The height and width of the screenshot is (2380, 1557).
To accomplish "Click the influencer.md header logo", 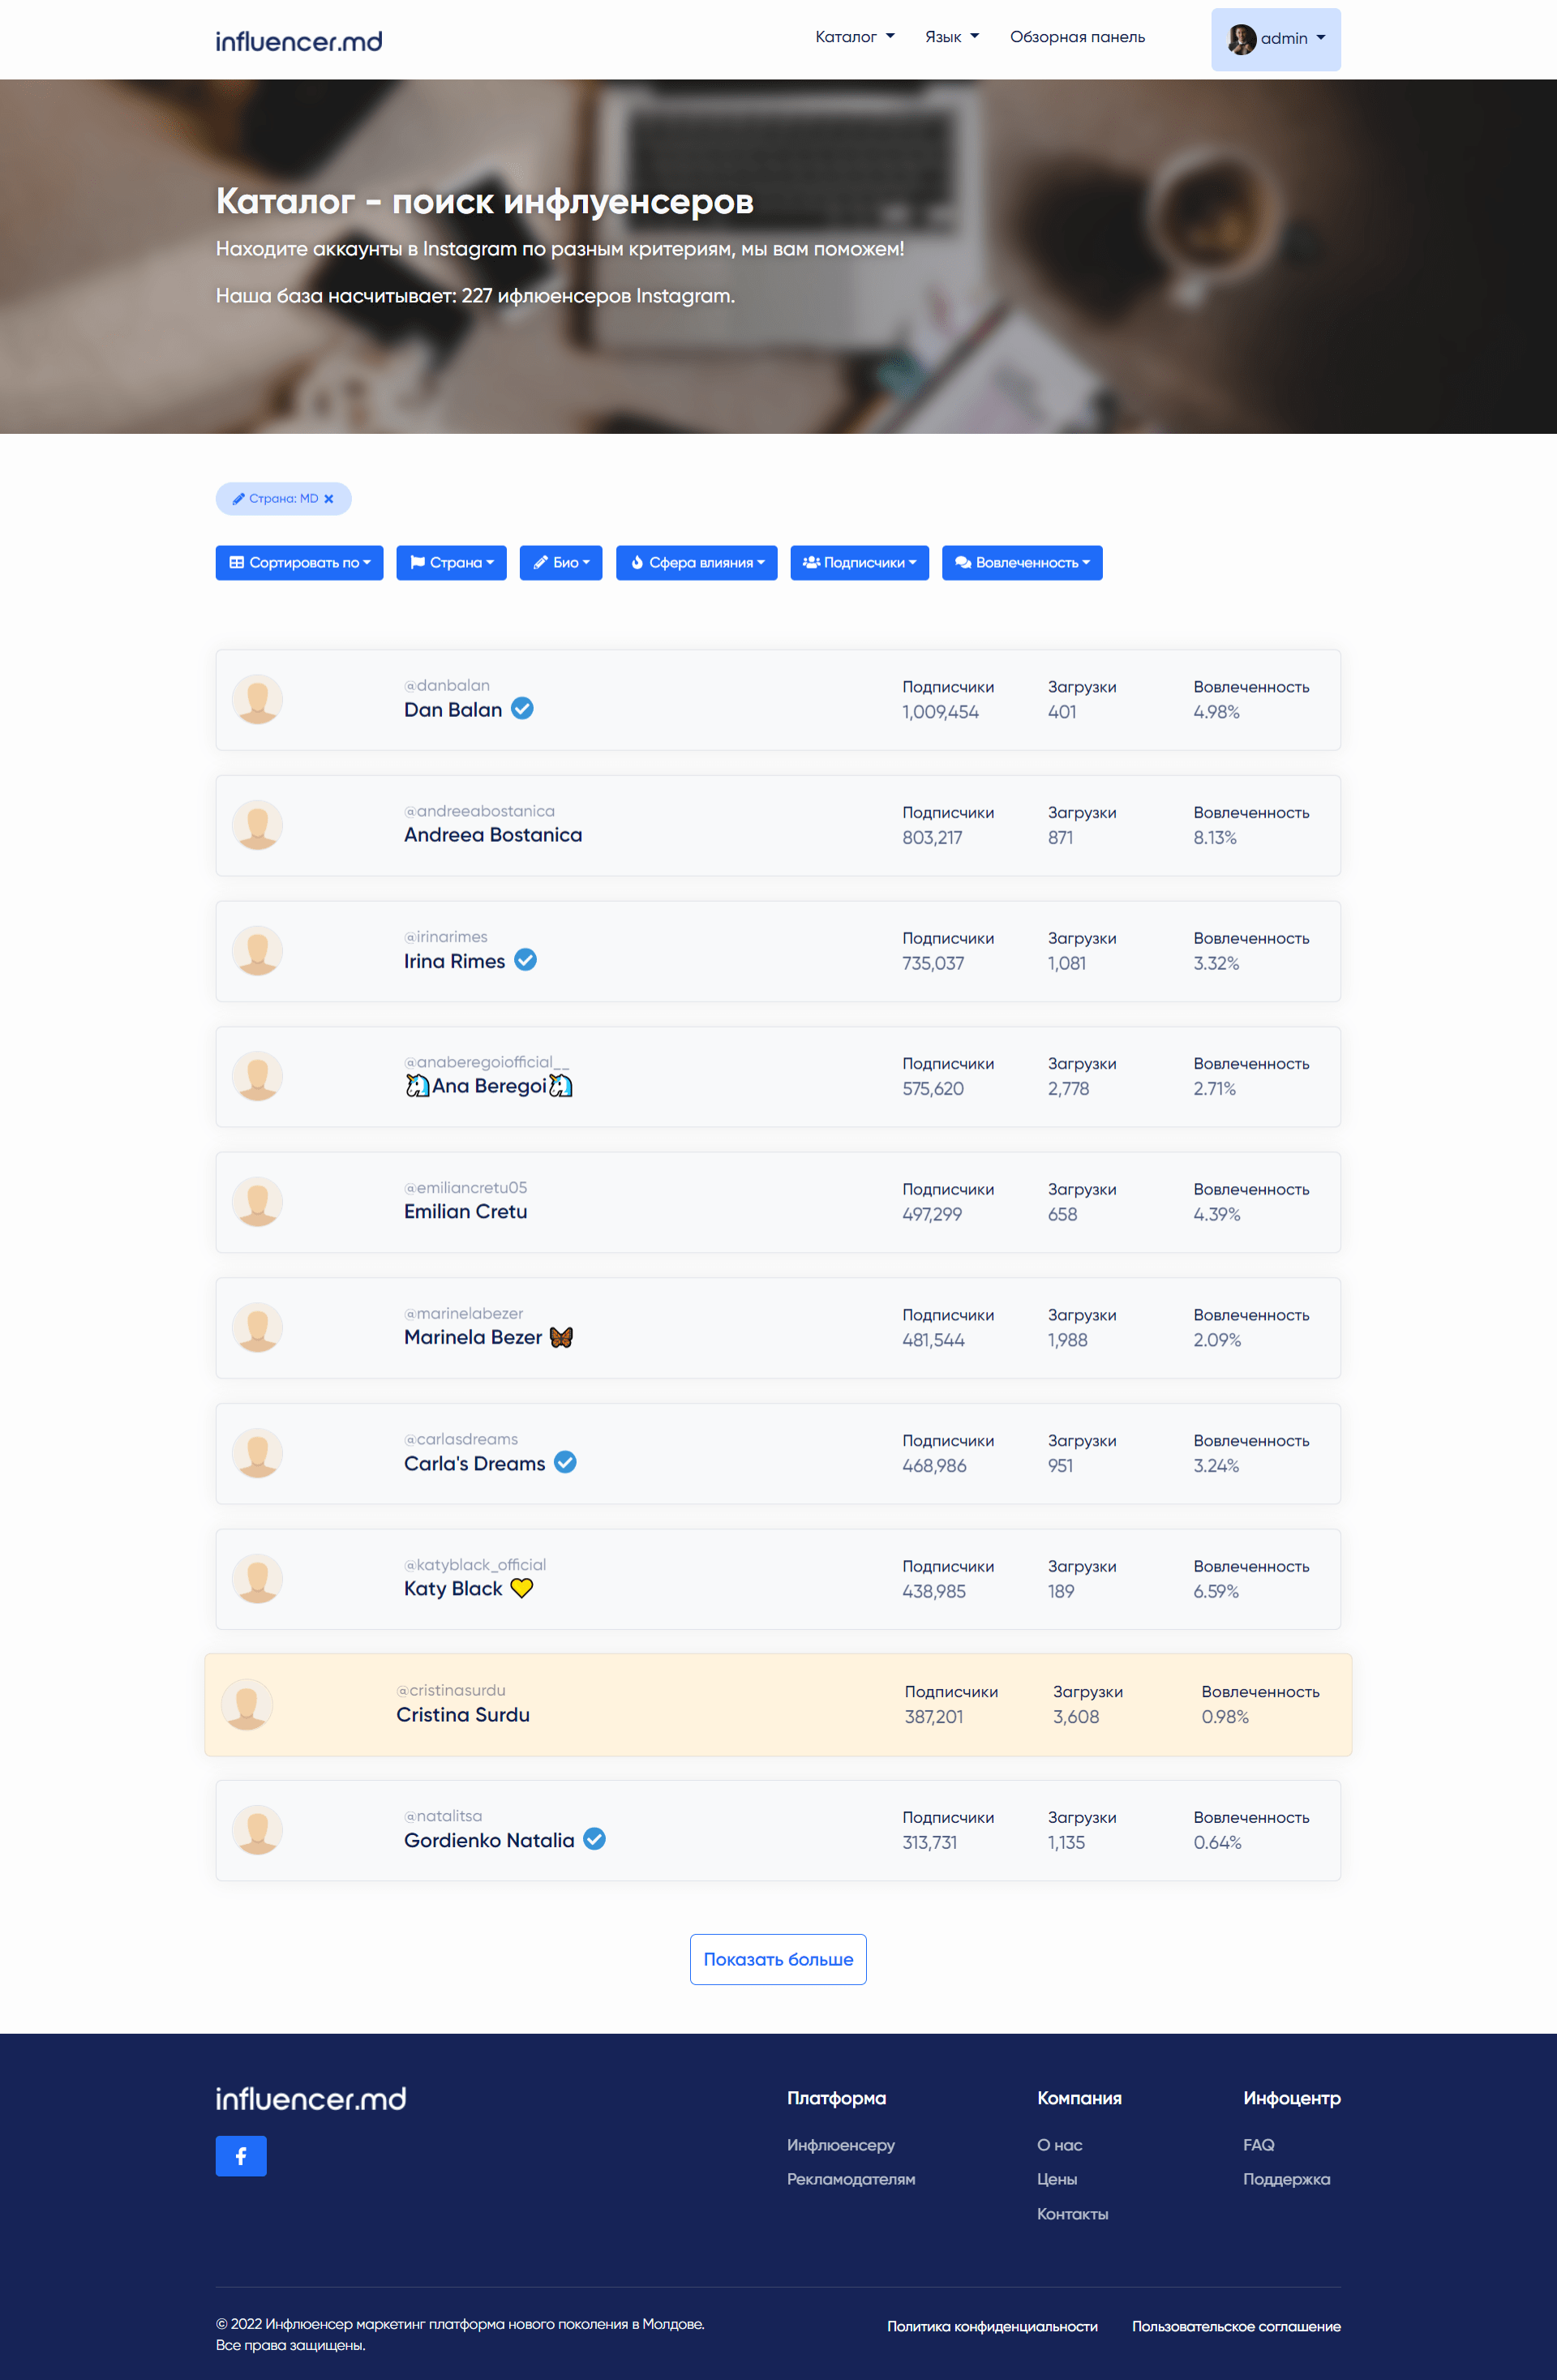I will point(299,41).
